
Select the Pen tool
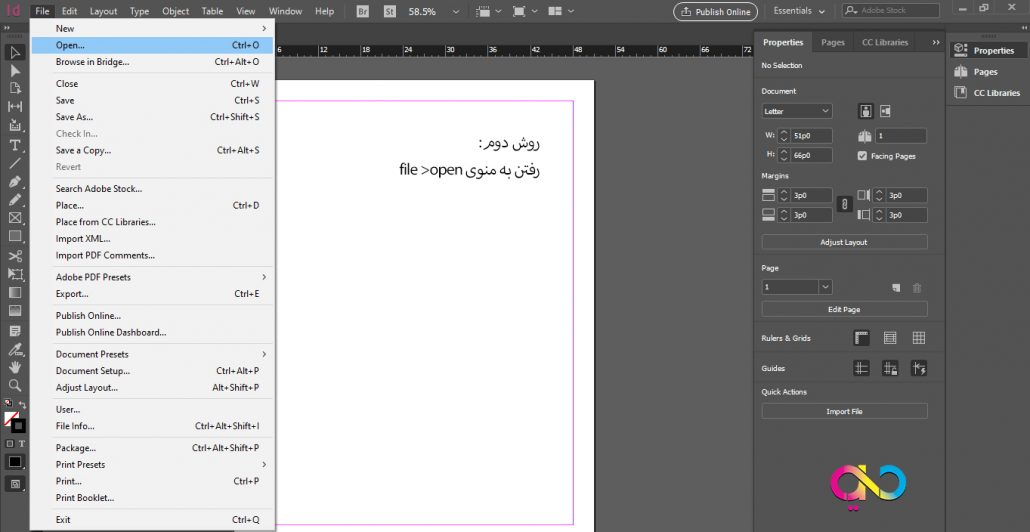(x=14, y=181)
